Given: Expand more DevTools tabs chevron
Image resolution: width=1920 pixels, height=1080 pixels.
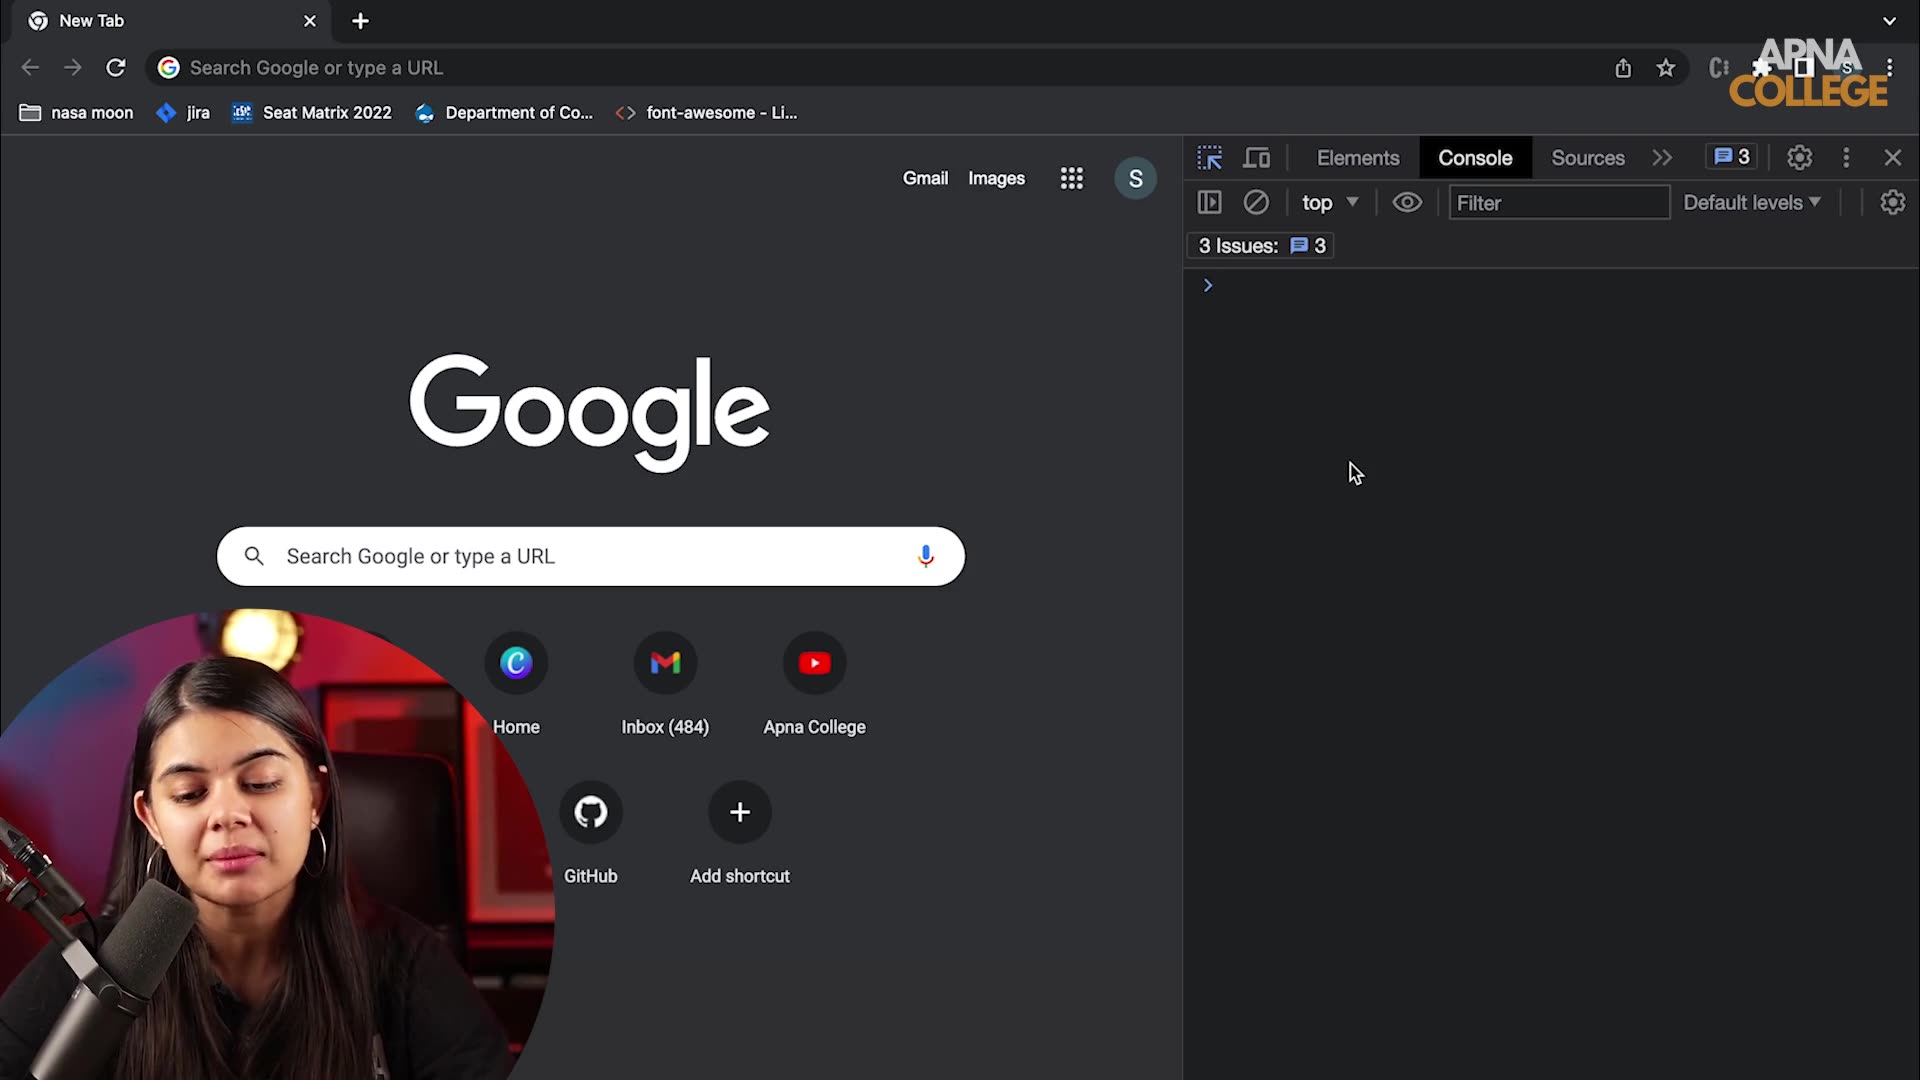Looking at the screenshot, I should pyautogui.click(x=1662, y=158).
